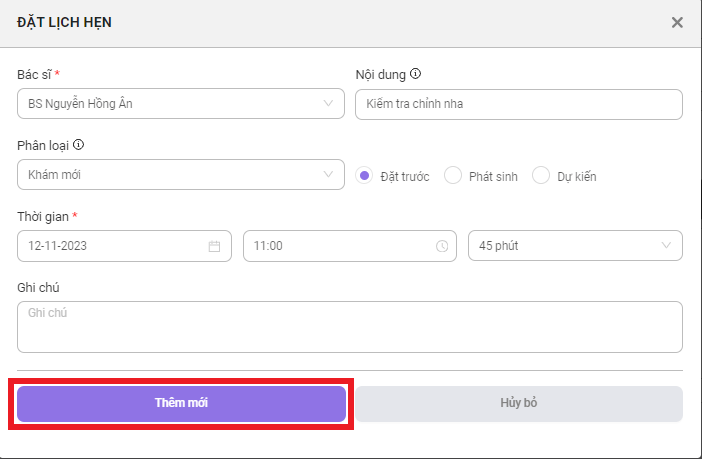Click the info icon beside Phân loại
Screen dimensions: 702x459
coord(78,145)
